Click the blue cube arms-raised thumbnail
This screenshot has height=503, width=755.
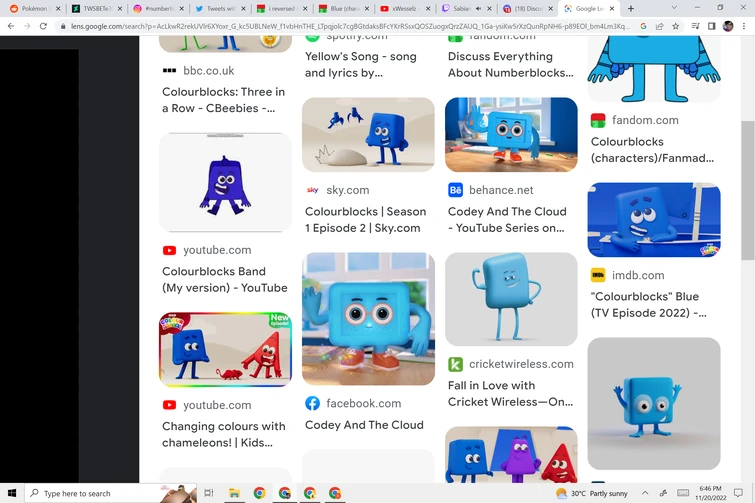pos(654,404)
